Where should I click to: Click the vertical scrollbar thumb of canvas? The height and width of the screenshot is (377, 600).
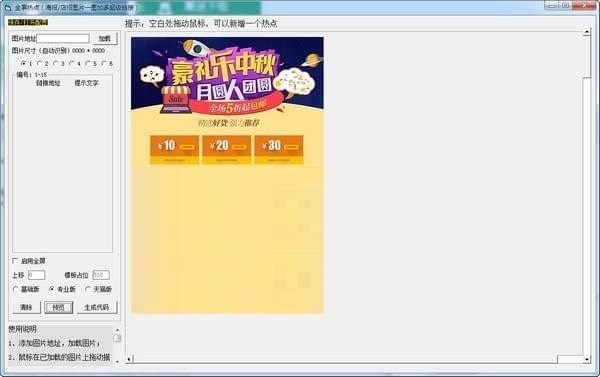(x=587, y=57)
